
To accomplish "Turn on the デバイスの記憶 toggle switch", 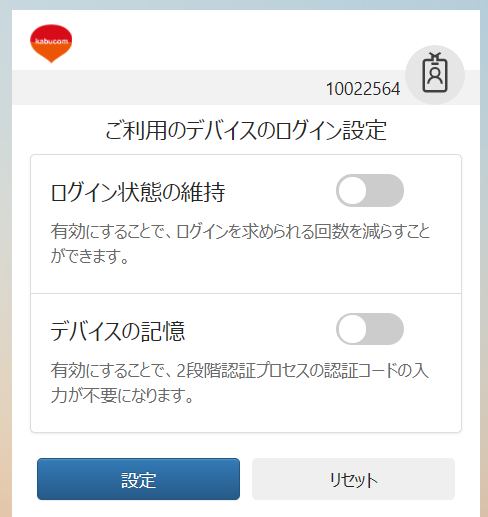I will pos(370,329).
